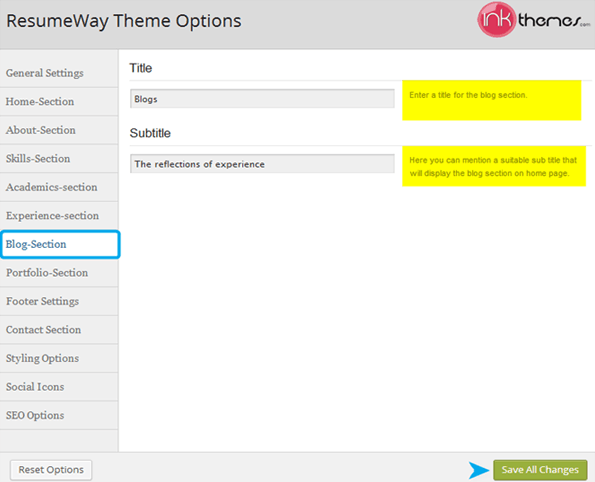The image size is (595, 482).
Task: Go to Skills-Section settings
Action: click(59, 159)
